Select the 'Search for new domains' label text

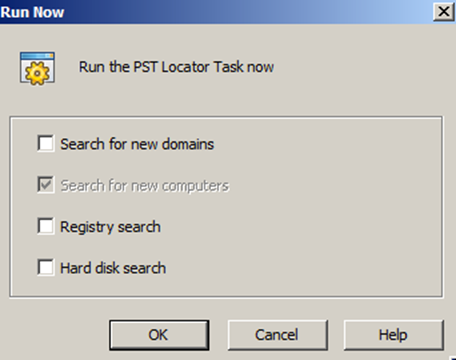[x=137, y=144]
